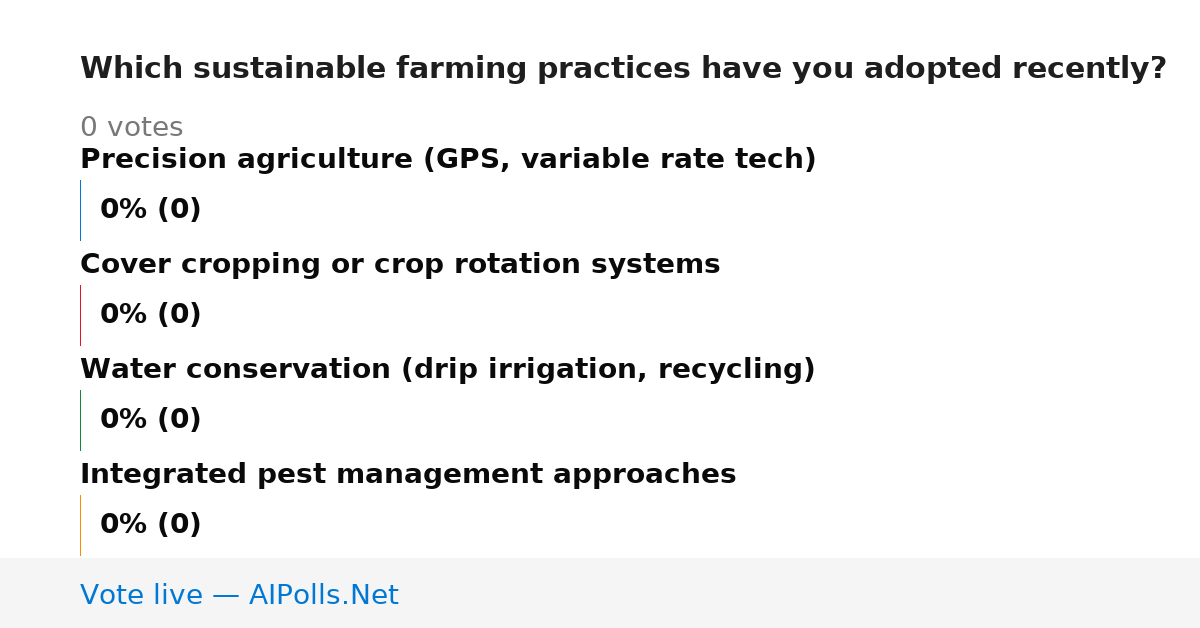Click the 0% (0) result under Precision agriculture
This screenshot has height=628, width=1200.
pyautogui.click(x=151, y=210)
